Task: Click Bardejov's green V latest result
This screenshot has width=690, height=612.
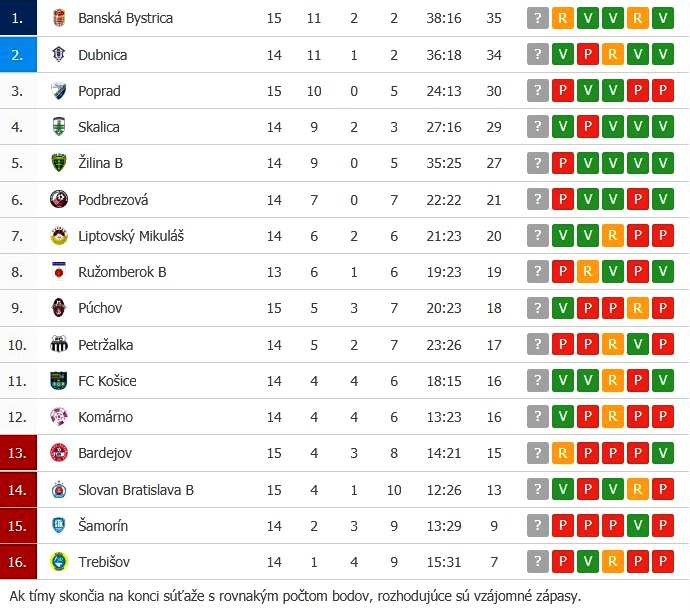Action: pos(663,453)
